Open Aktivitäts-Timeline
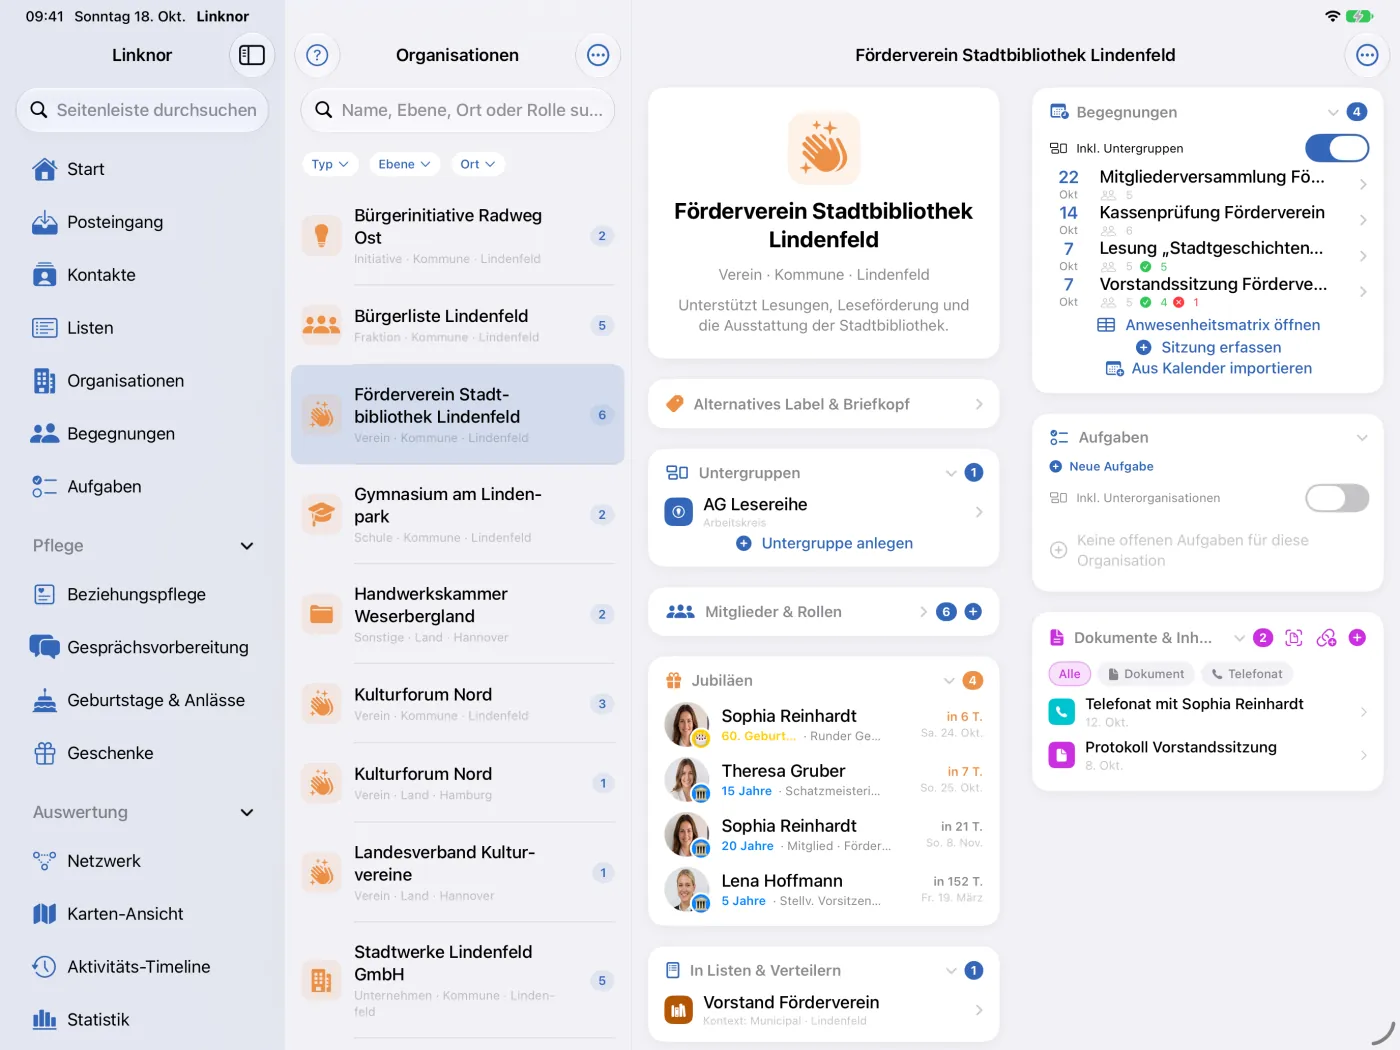Screen dimensions: 1400x1050 [x=142, y=967]
